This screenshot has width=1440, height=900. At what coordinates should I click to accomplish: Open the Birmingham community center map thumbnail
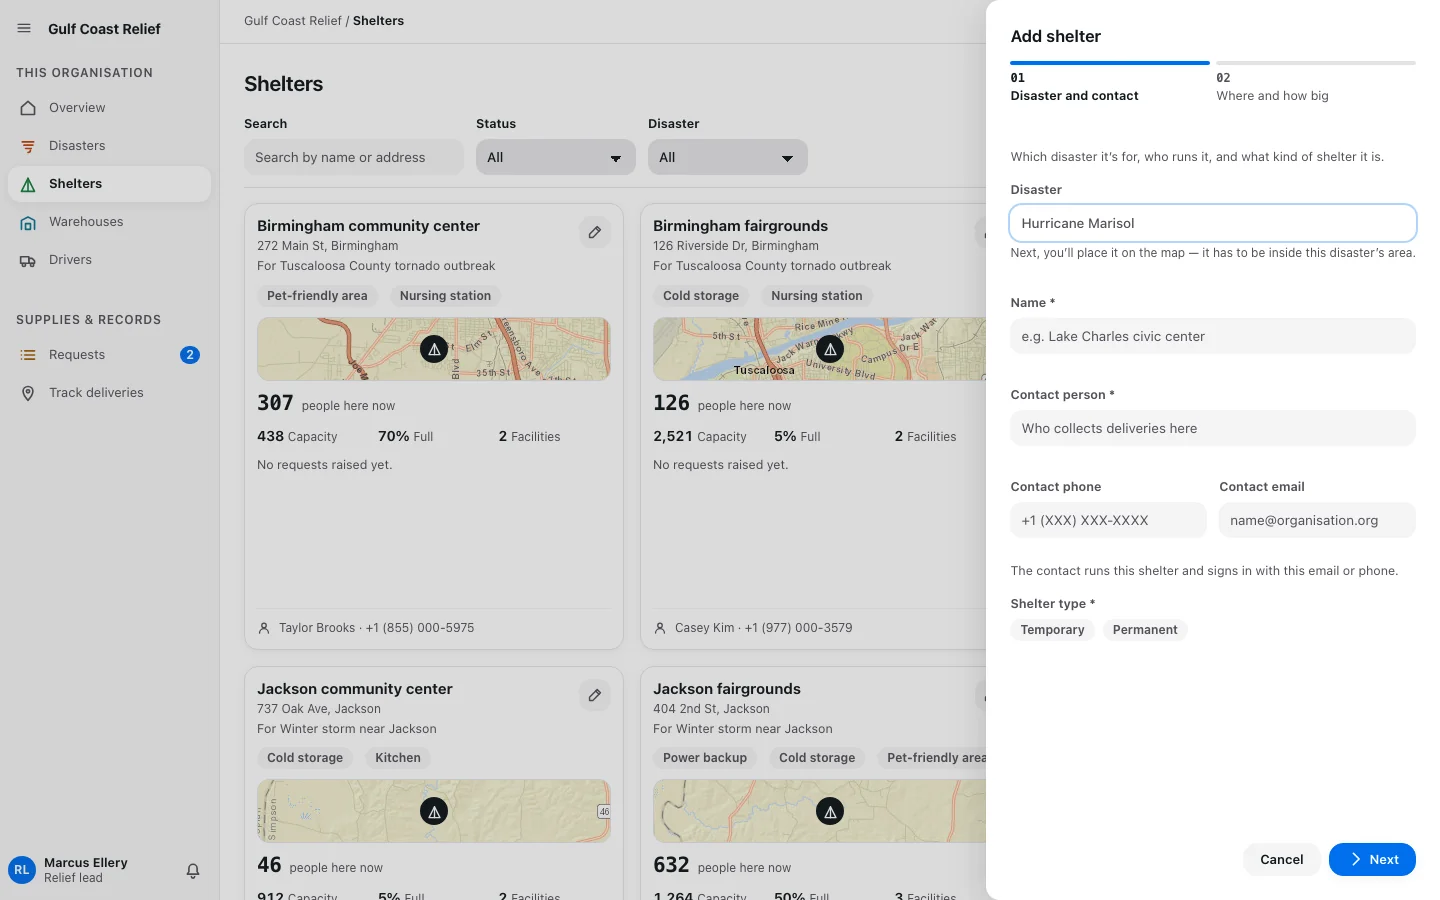click(x=434, y=349)
